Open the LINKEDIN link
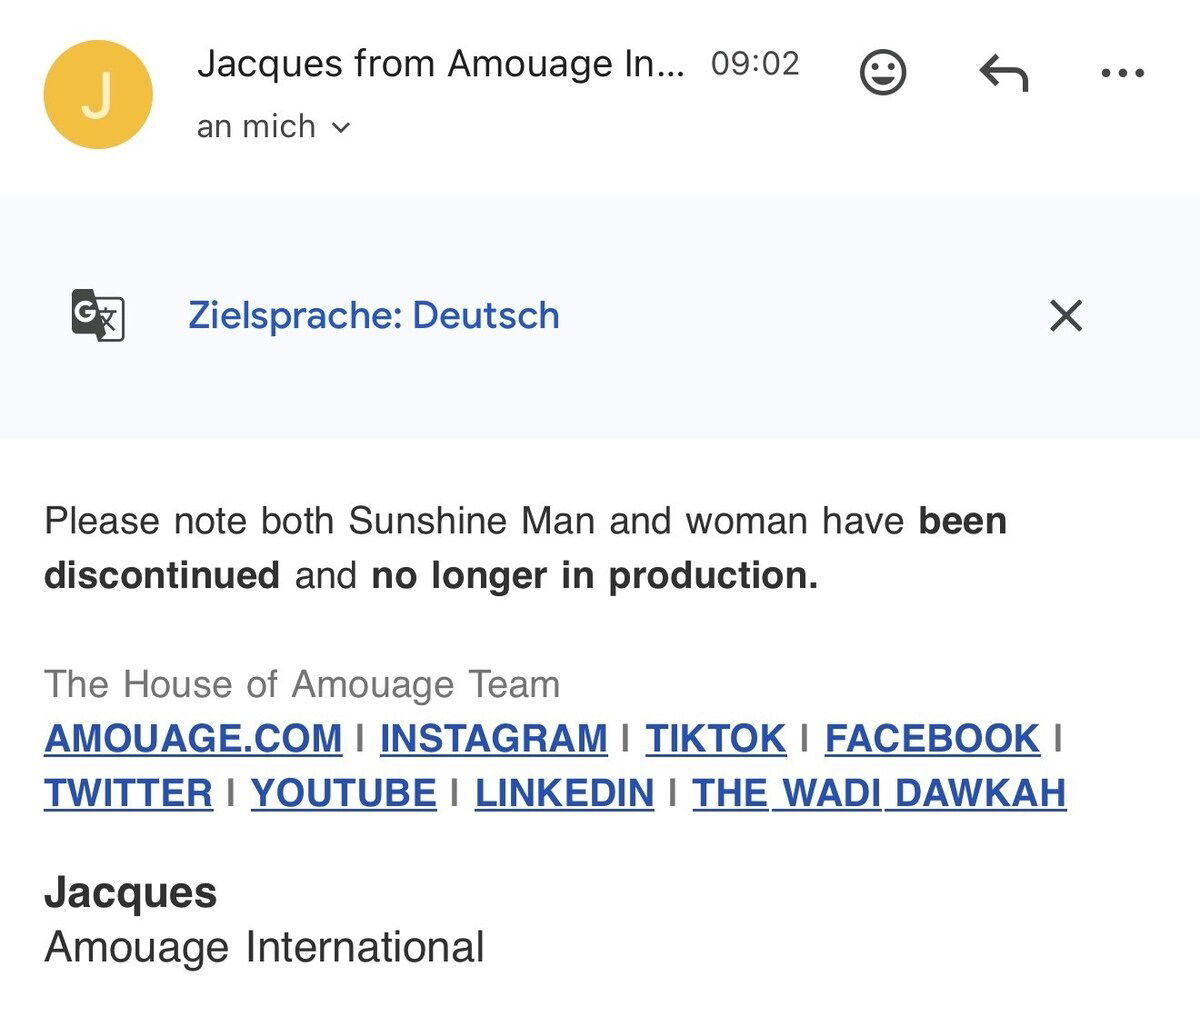 (564, 793)
